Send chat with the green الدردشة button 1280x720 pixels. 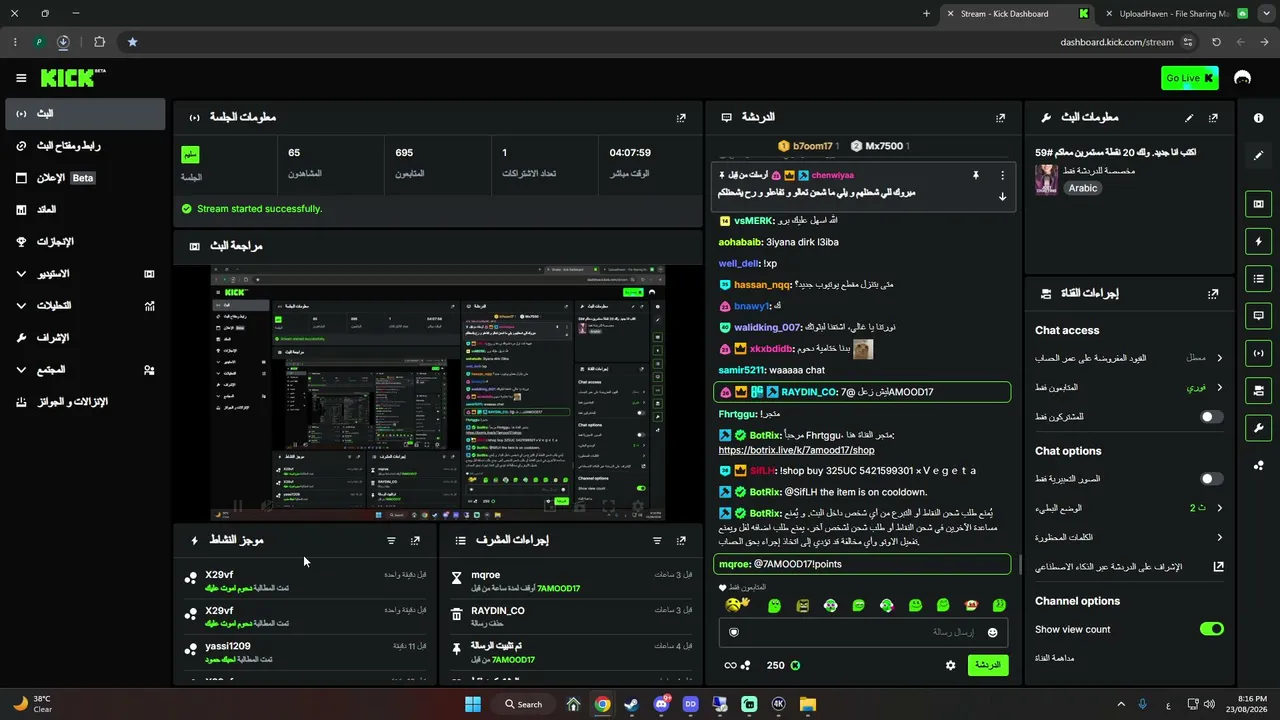click(988, 665)
